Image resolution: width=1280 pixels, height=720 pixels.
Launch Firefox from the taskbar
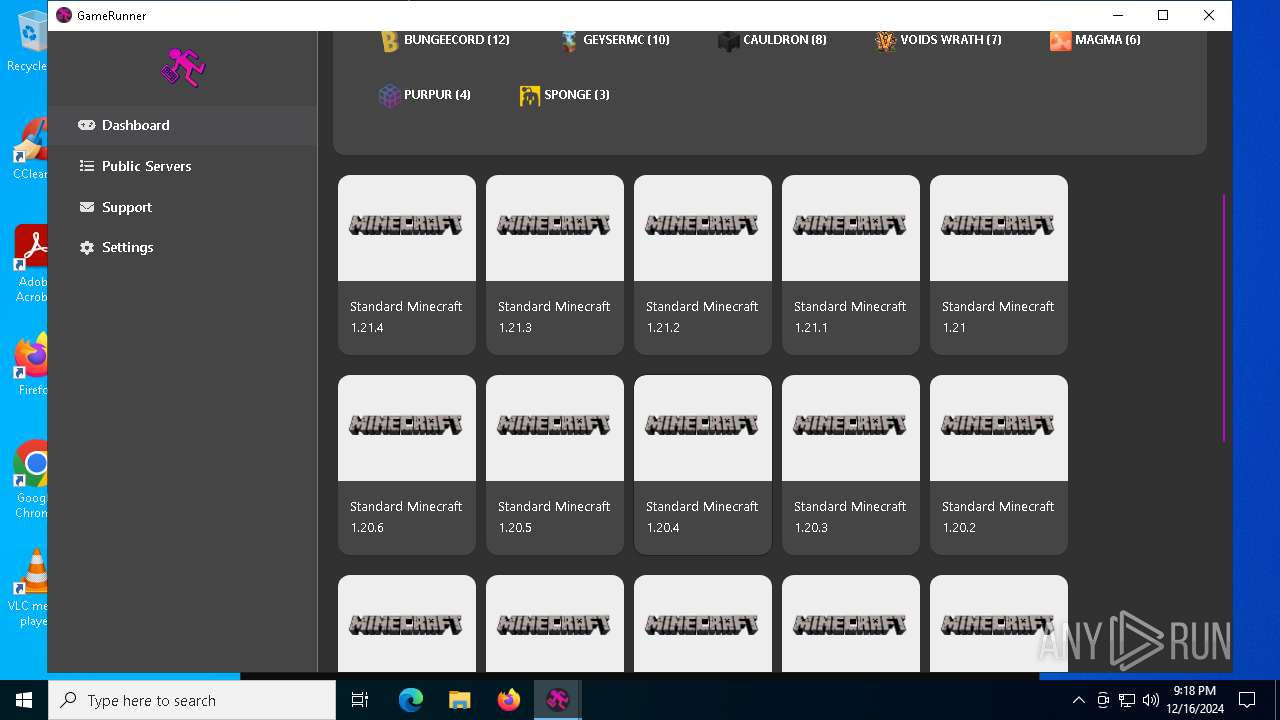click(x=508, y=700)
